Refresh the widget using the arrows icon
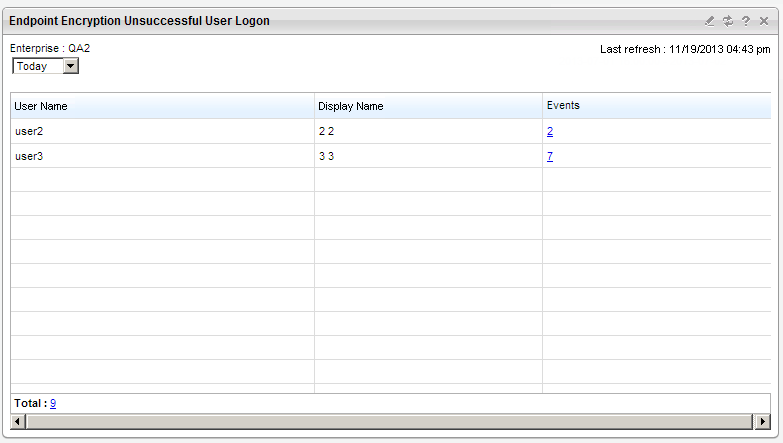This screenshot has height=443, width=783. click(728, 21)
